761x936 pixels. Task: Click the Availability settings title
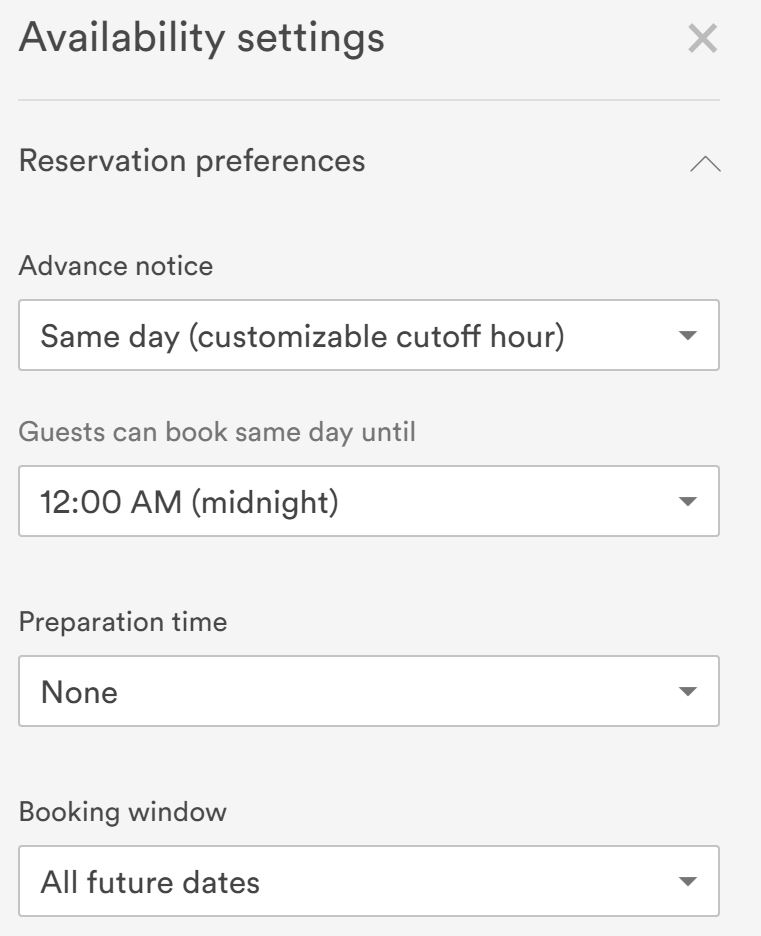click(x=201, y=38)
